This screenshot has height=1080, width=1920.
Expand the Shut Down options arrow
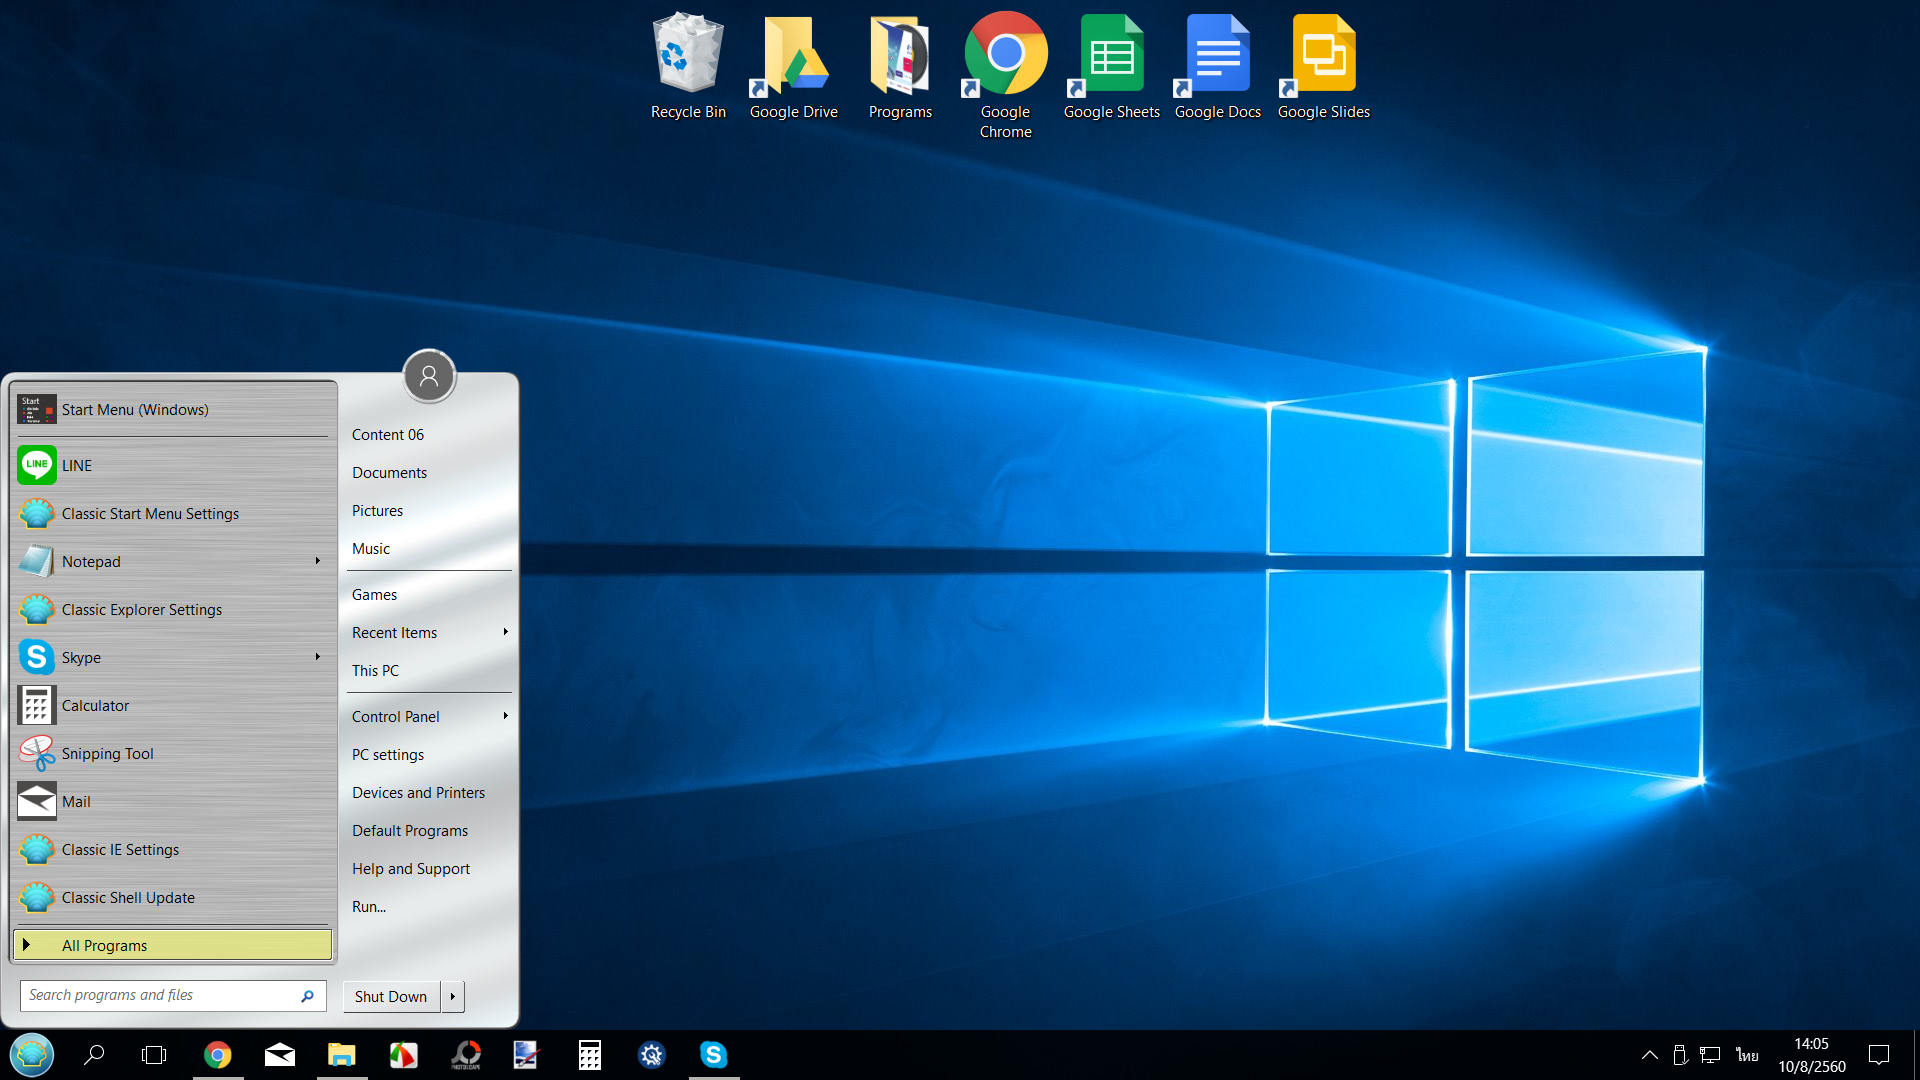[453, 996]
